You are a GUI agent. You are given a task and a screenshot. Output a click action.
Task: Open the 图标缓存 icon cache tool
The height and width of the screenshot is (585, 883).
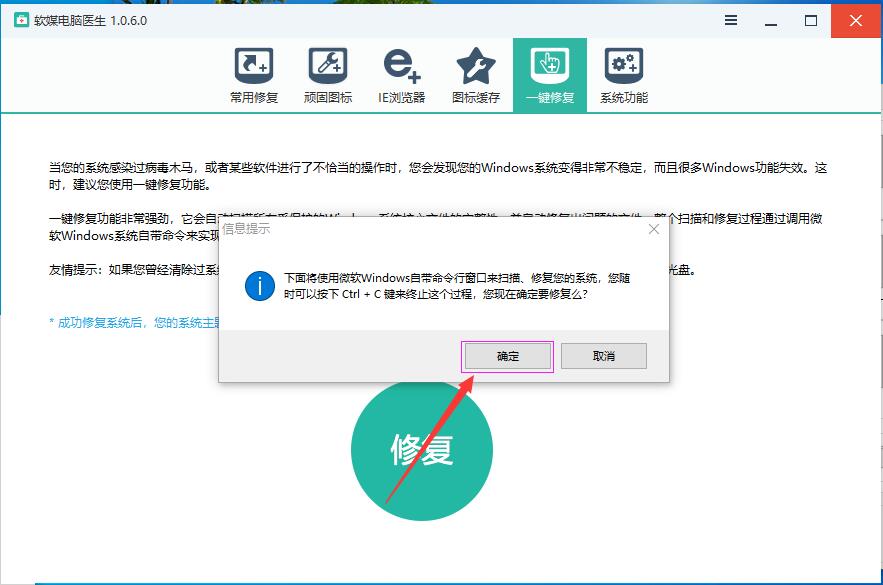pyautogui.click(x=475, y=75)
